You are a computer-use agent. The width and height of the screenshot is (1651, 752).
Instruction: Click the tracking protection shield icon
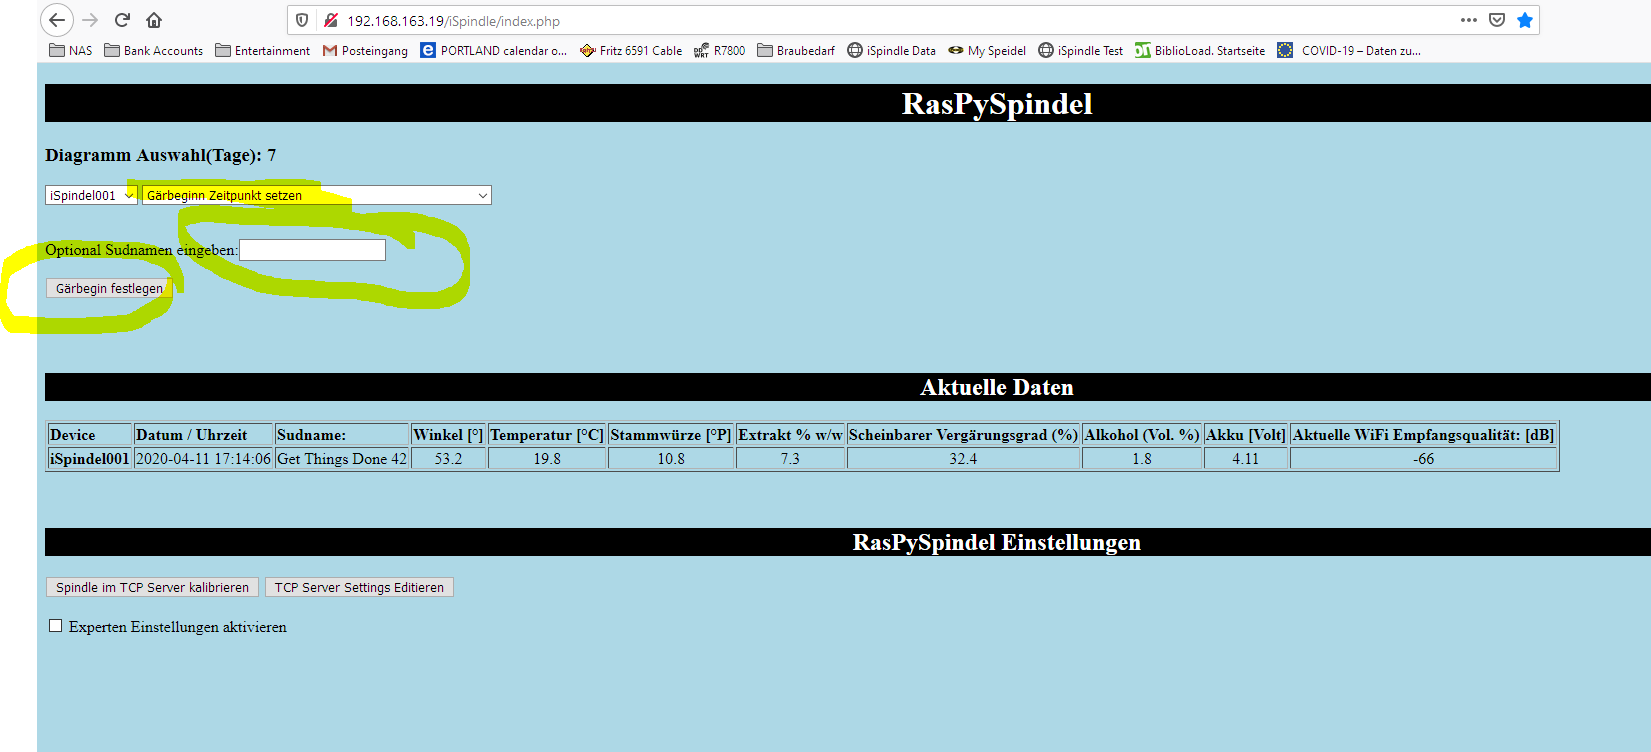pyautogui.click(x=302, y=20)
